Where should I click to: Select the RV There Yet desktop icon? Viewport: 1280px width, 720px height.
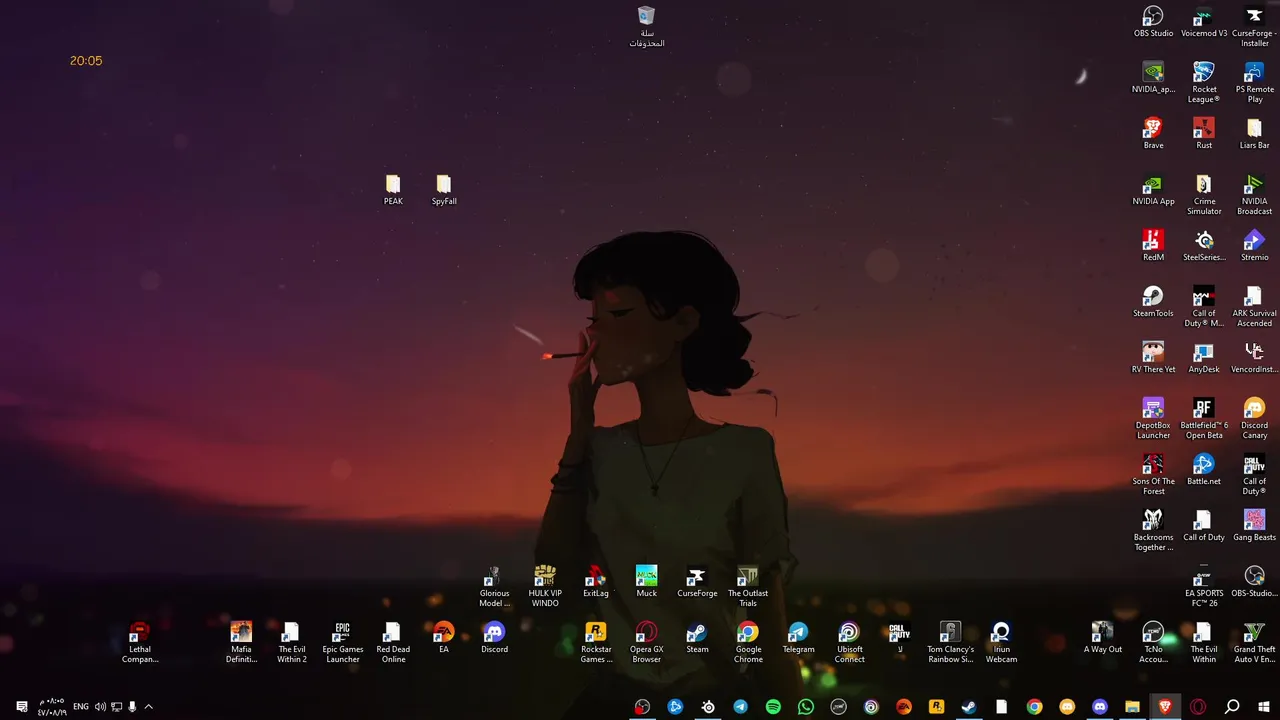pyautogui.click(x=1153, y=358)
